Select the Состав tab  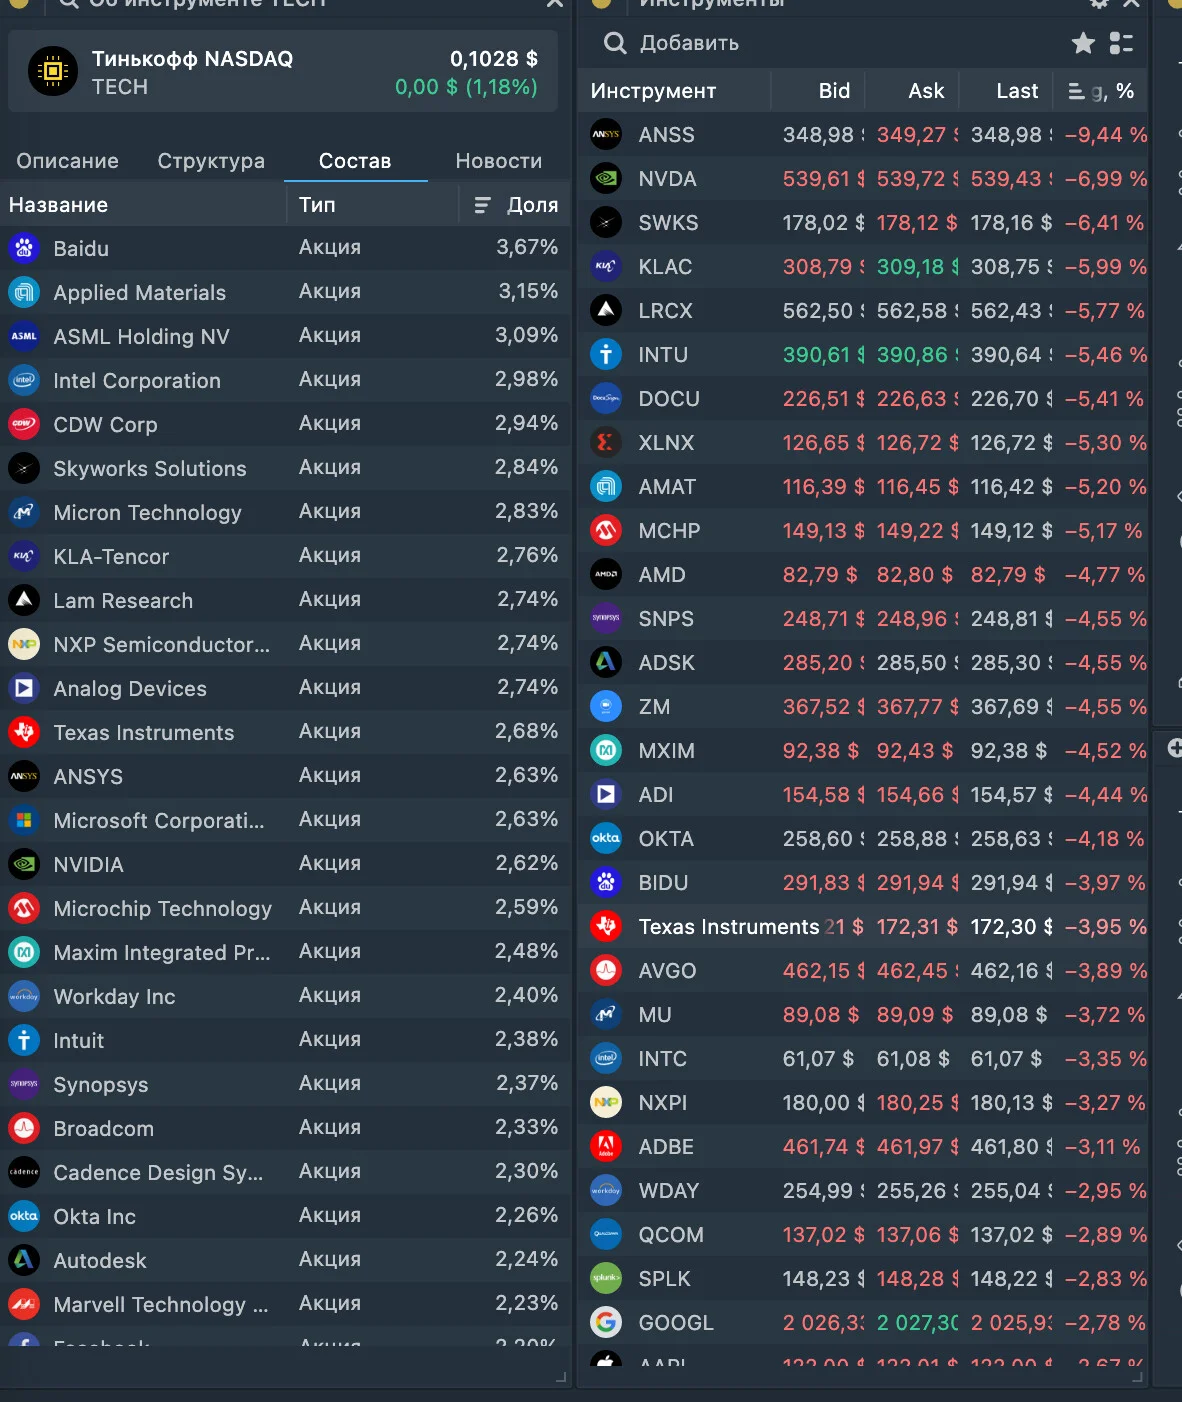[x=355, y=161]
